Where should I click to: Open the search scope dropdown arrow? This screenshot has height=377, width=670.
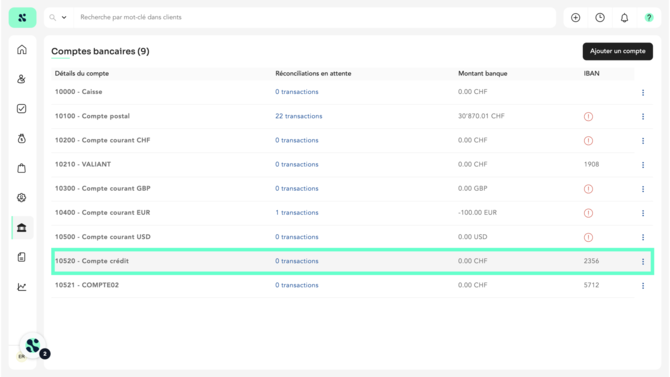click(64, 18)
